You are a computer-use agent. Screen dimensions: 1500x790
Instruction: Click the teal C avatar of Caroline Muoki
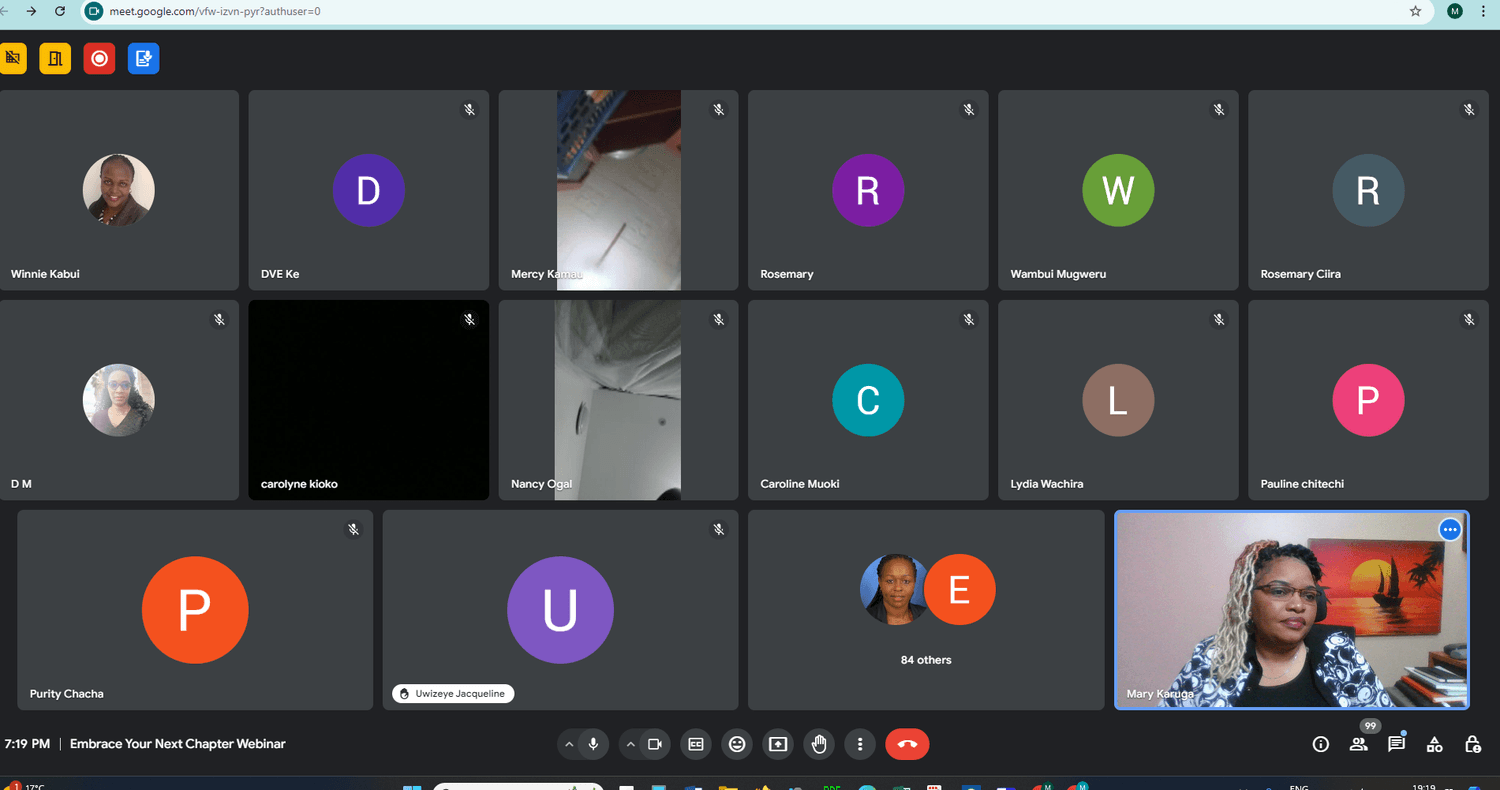click(868, 400)
